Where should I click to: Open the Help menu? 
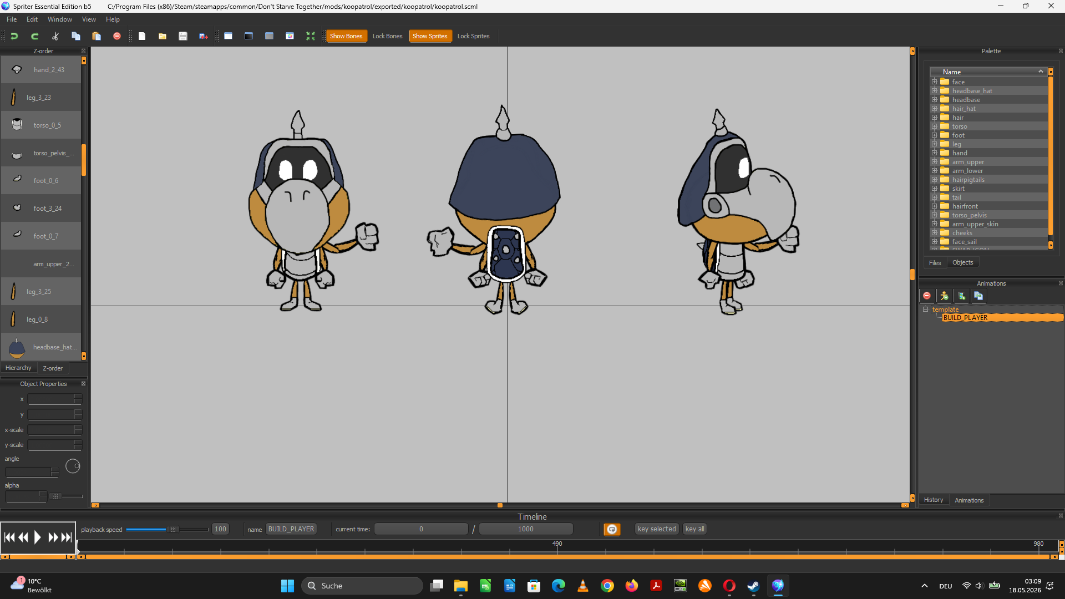click(113, 20)
